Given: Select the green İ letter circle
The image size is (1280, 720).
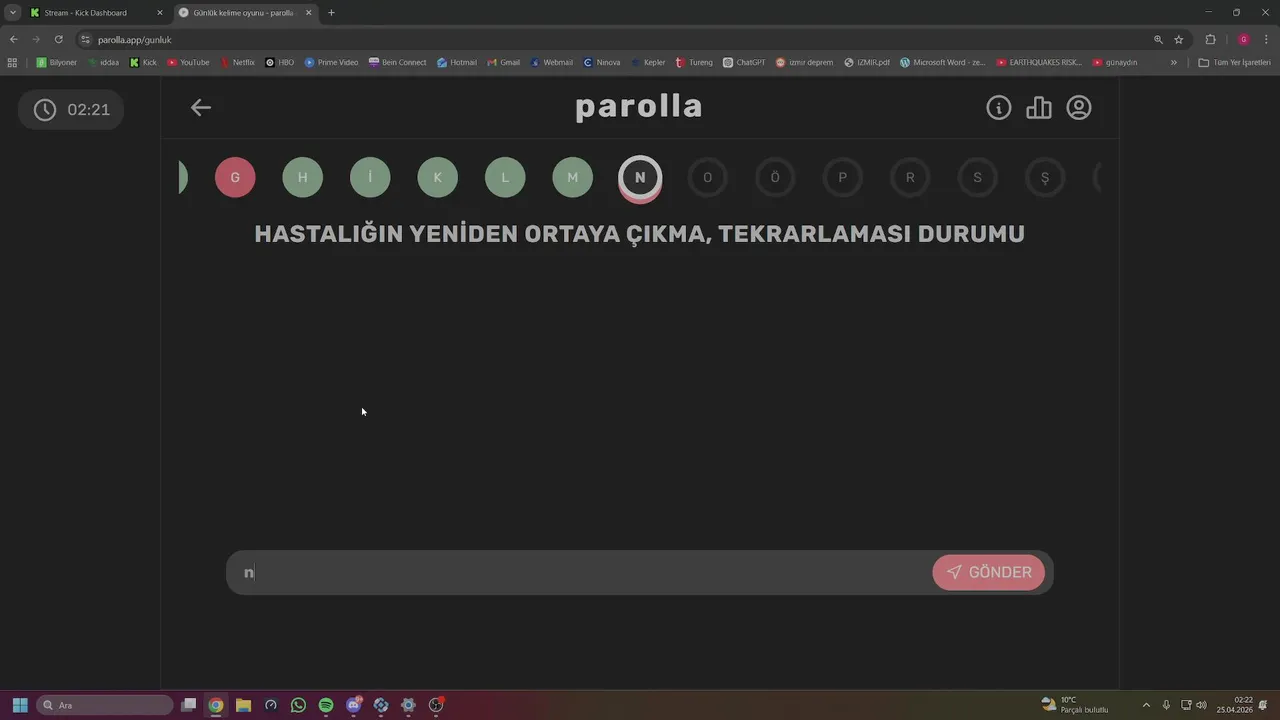Looking at the screenshot, I should tap(370, 178).
